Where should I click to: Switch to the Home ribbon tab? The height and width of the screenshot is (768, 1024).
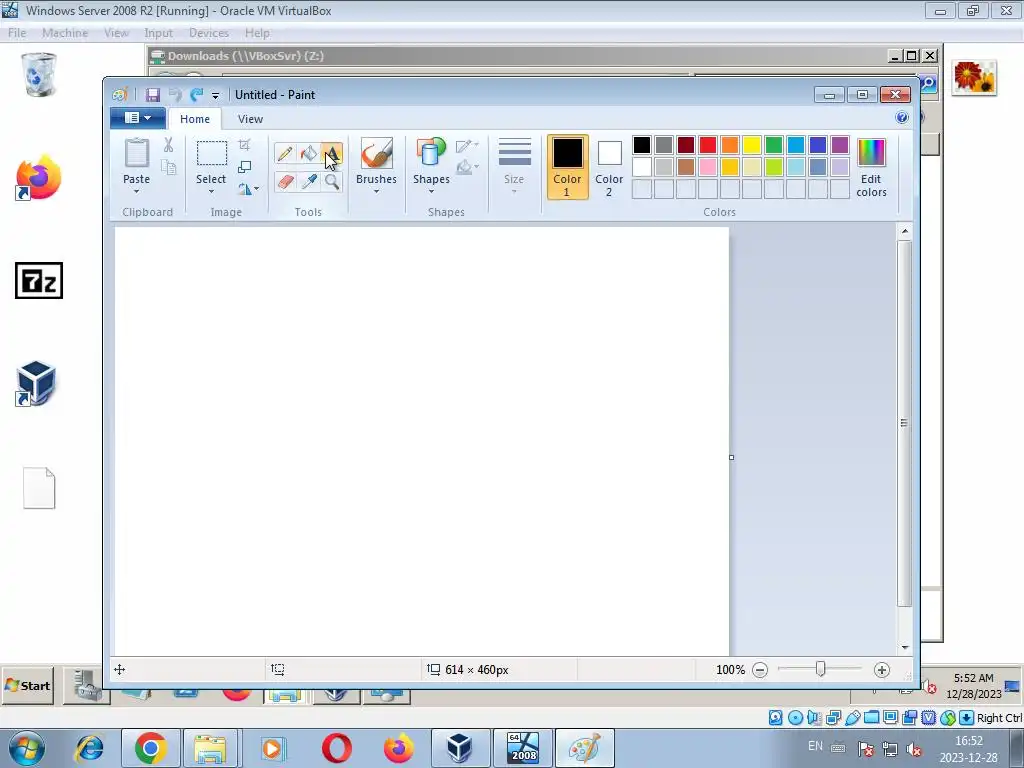[195, 119]
